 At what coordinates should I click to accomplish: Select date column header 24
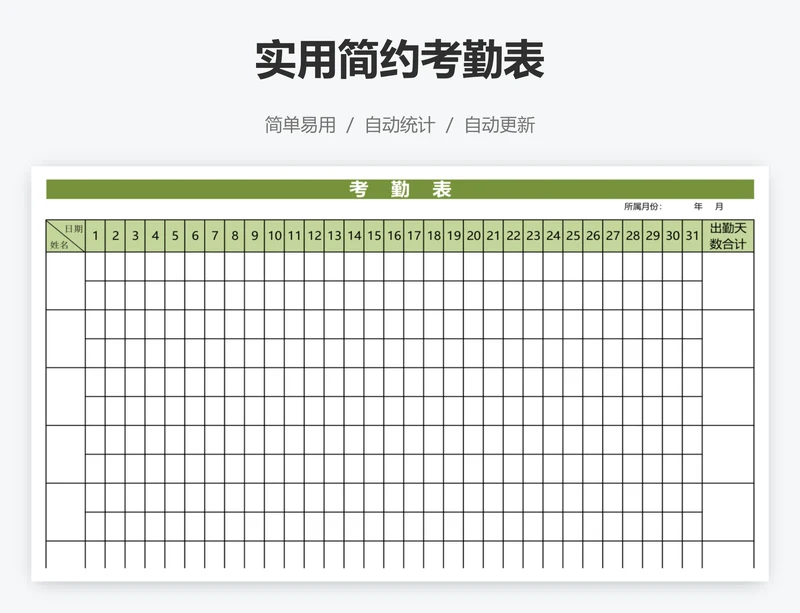click(553, 236)
